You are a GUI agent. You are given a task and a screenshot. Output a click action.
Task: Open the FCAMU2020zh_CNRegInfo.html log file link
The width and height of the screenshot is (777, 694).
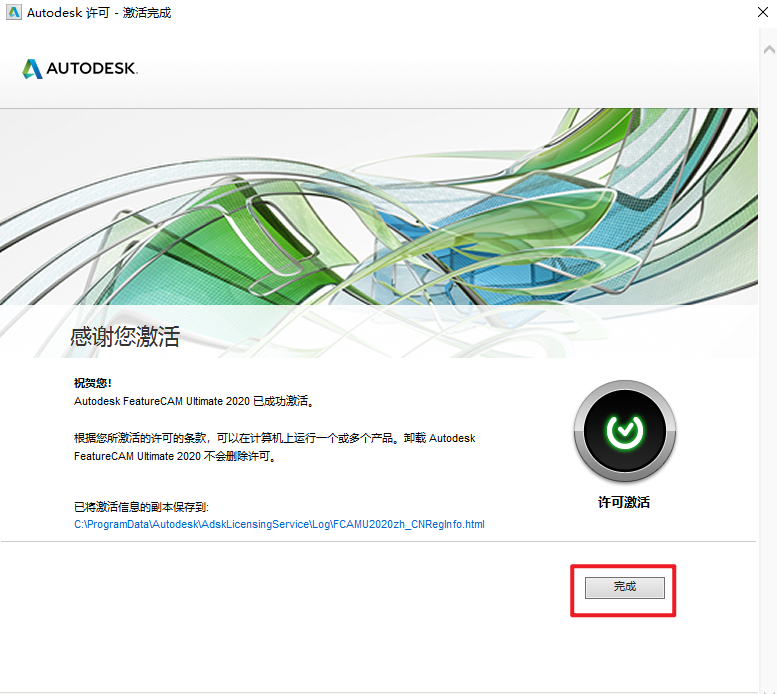[x=279, y=524]
